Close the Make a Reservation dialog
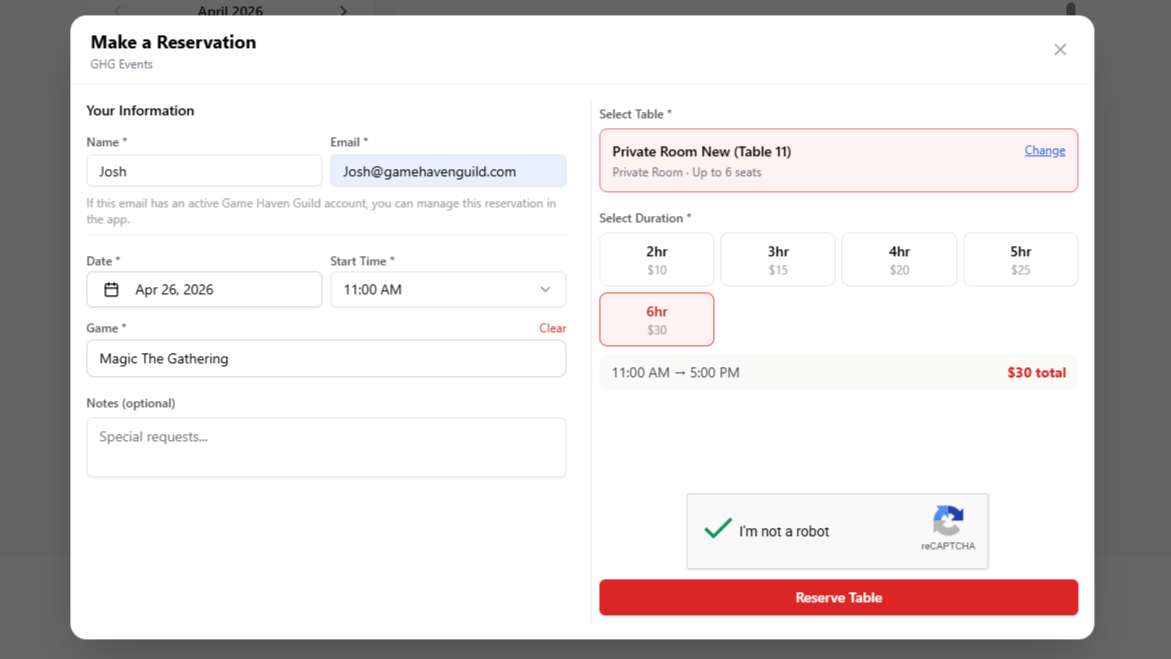1171x659 pixels. coord(1060,49)
